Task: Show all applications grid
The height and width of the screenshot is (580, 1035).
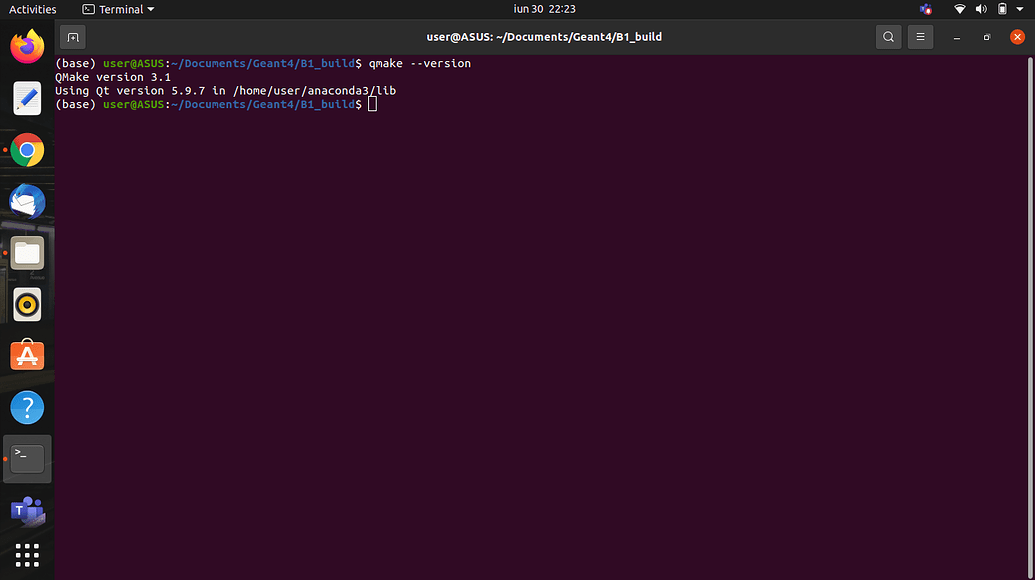Action: 27,555
